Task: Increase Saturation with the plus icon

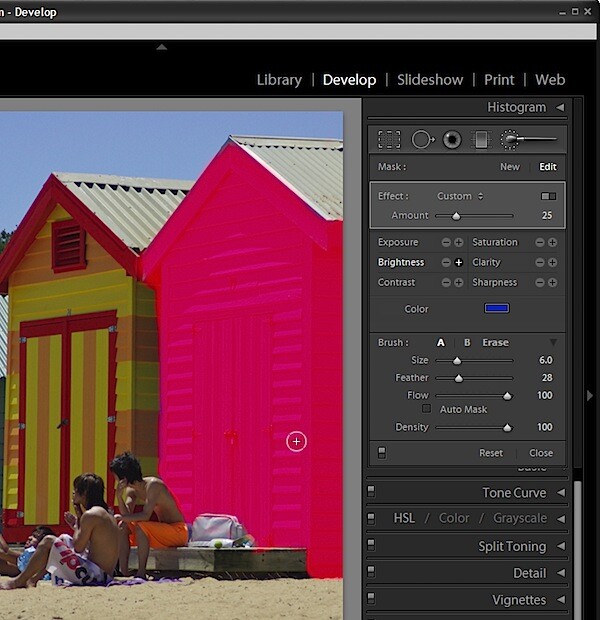Action: (553, 242)
